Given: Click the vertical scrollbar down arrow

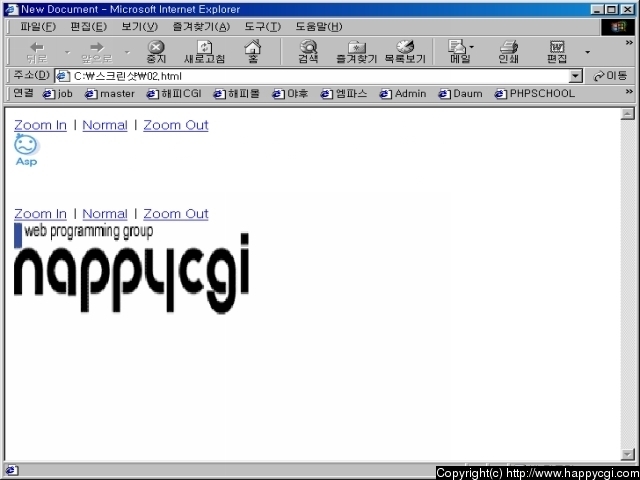Looking at the screenshot, I should pos(627,454).
